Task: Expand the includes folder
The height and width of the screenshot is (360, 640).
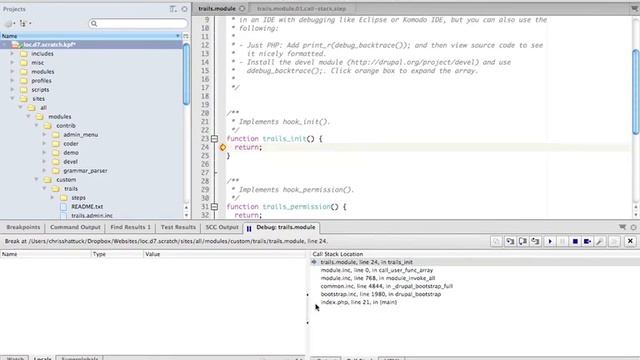Action: (x=12, y=53)
